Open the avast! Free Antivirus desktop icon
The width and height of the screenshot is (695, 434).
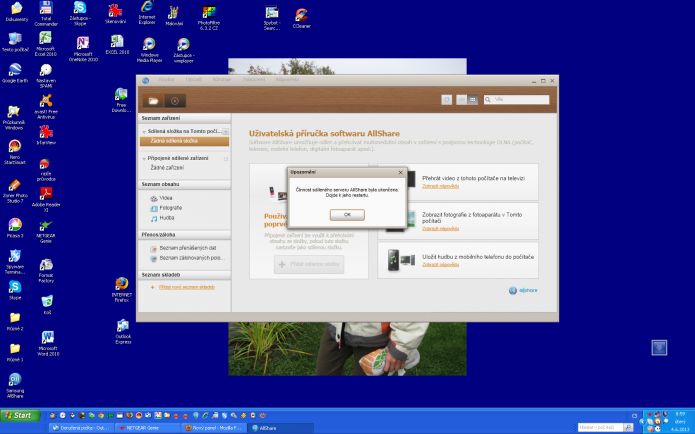(46, 106)
